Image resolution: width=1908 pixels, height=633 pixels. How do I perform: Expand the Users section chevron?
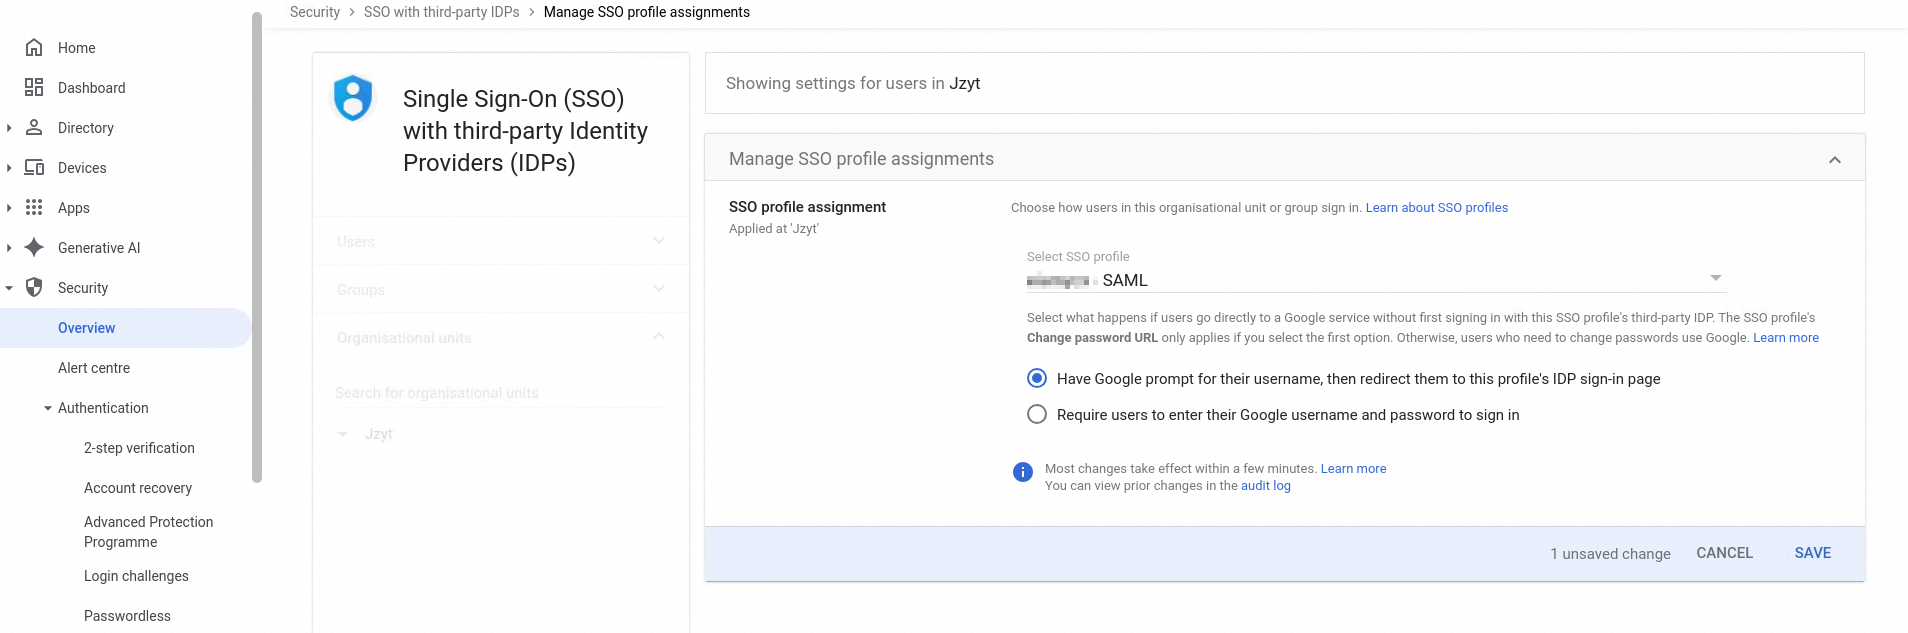coord(659,240)
